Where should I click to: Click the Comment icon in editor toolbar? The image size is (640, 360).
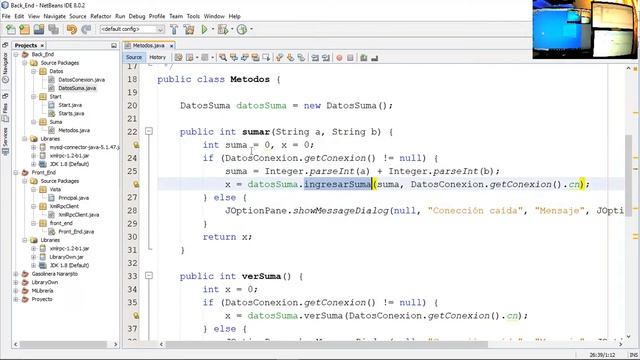coord(364,58)
